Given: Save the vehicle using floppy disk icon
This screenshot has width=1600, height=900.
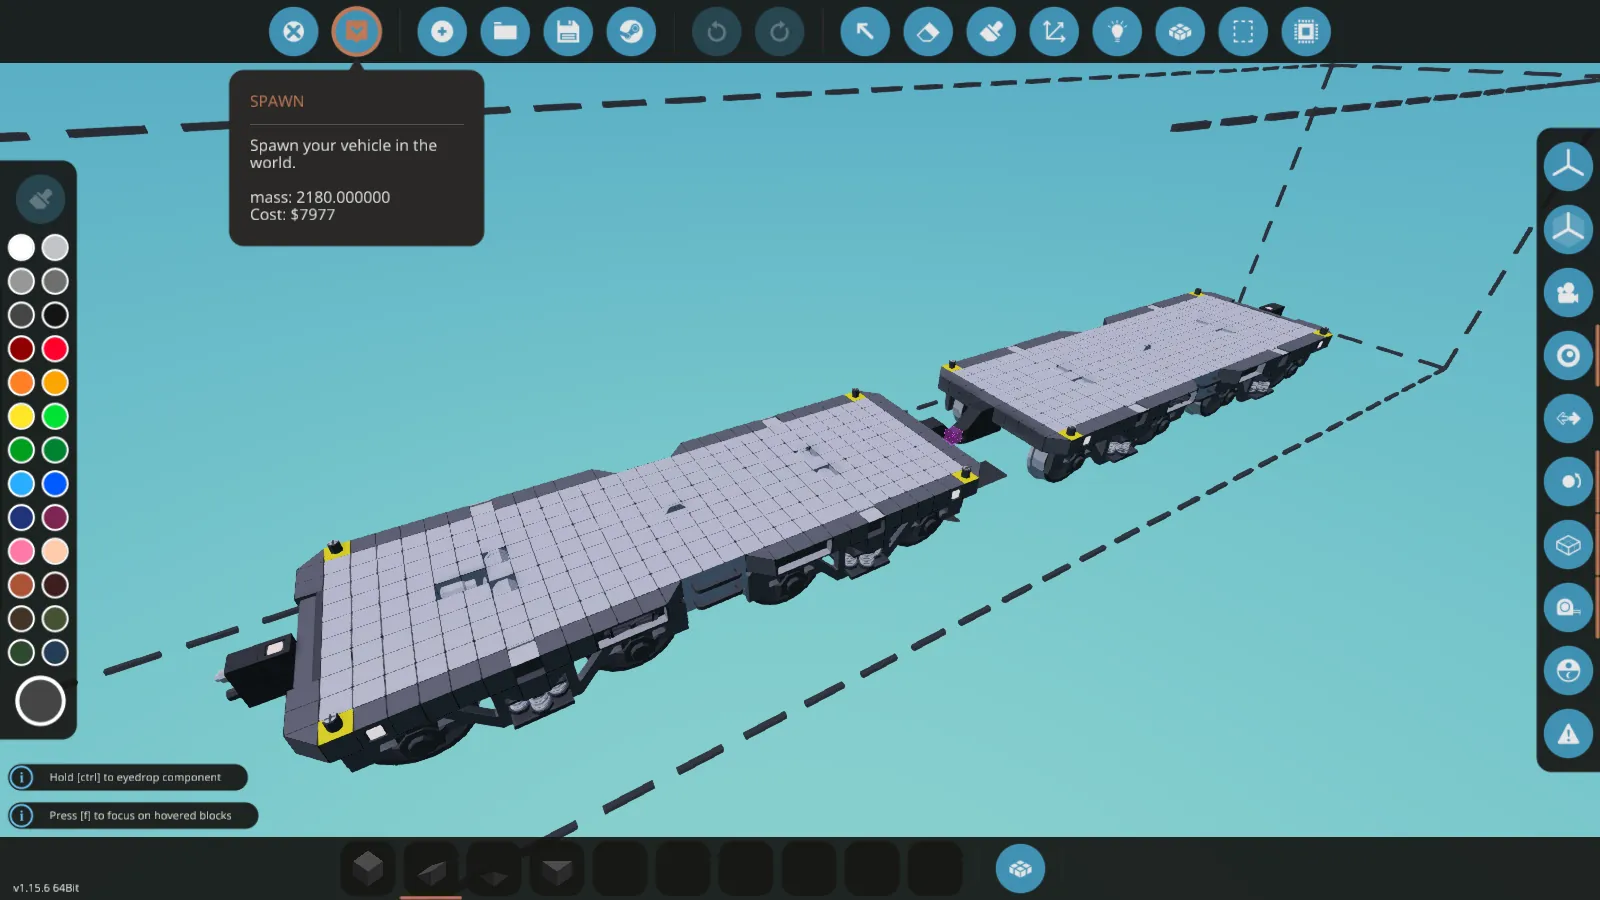Looking at the screenshot, I should tap(568, 32).
